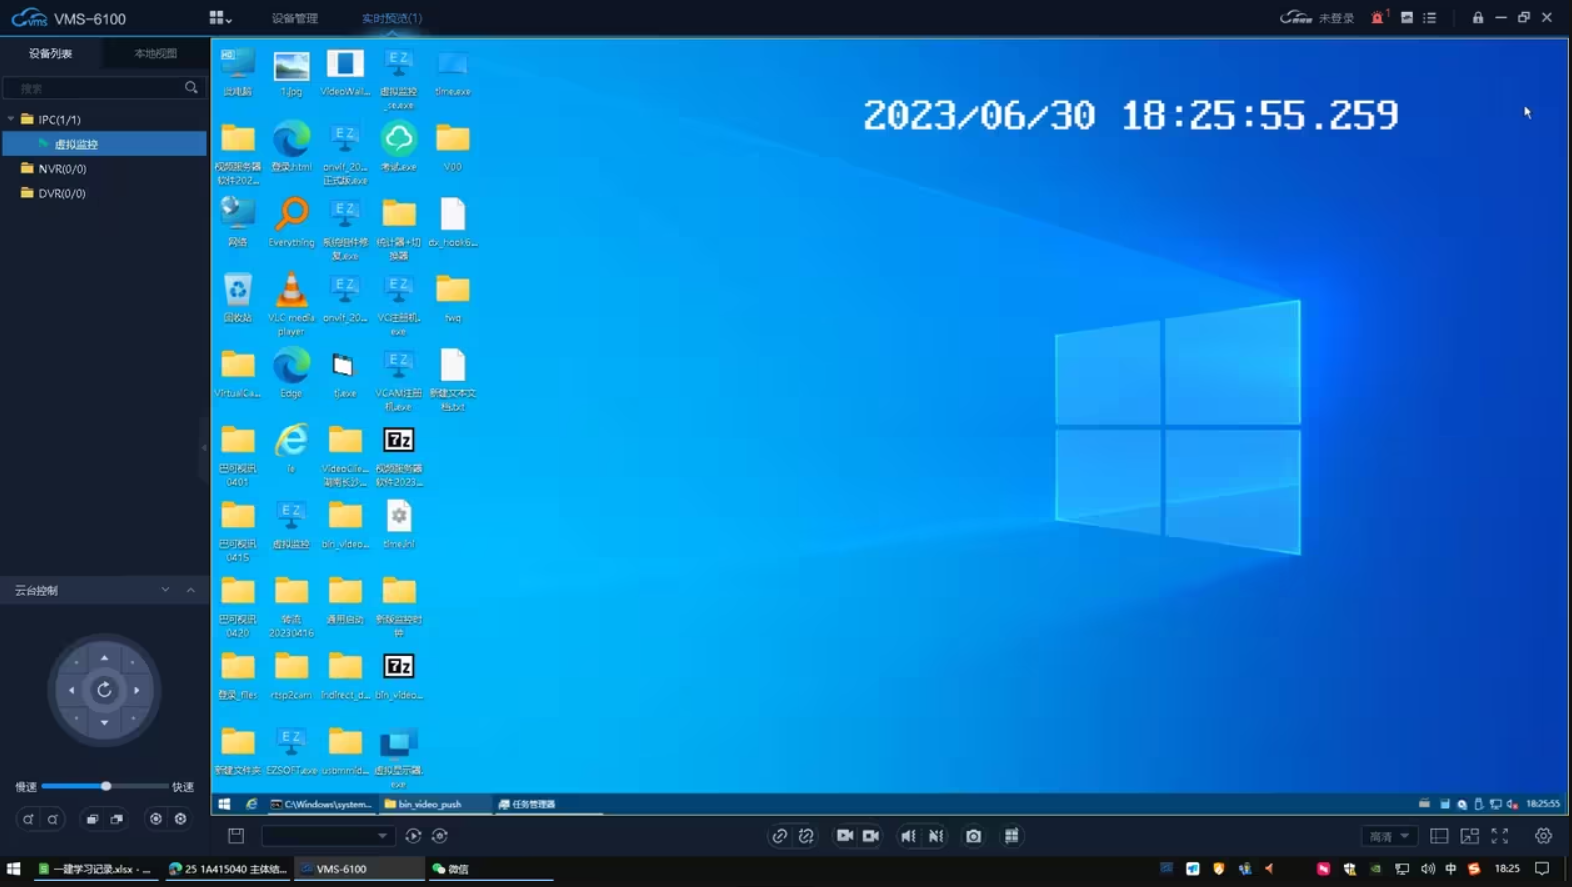Click the save view icon
Screen dimensions: 1572x887
[236, 836]
